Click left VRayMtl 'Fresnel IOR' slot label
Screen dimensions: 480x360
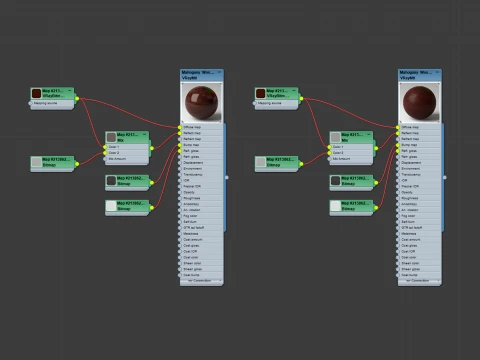pyautogui.click(x=192, y=186)
